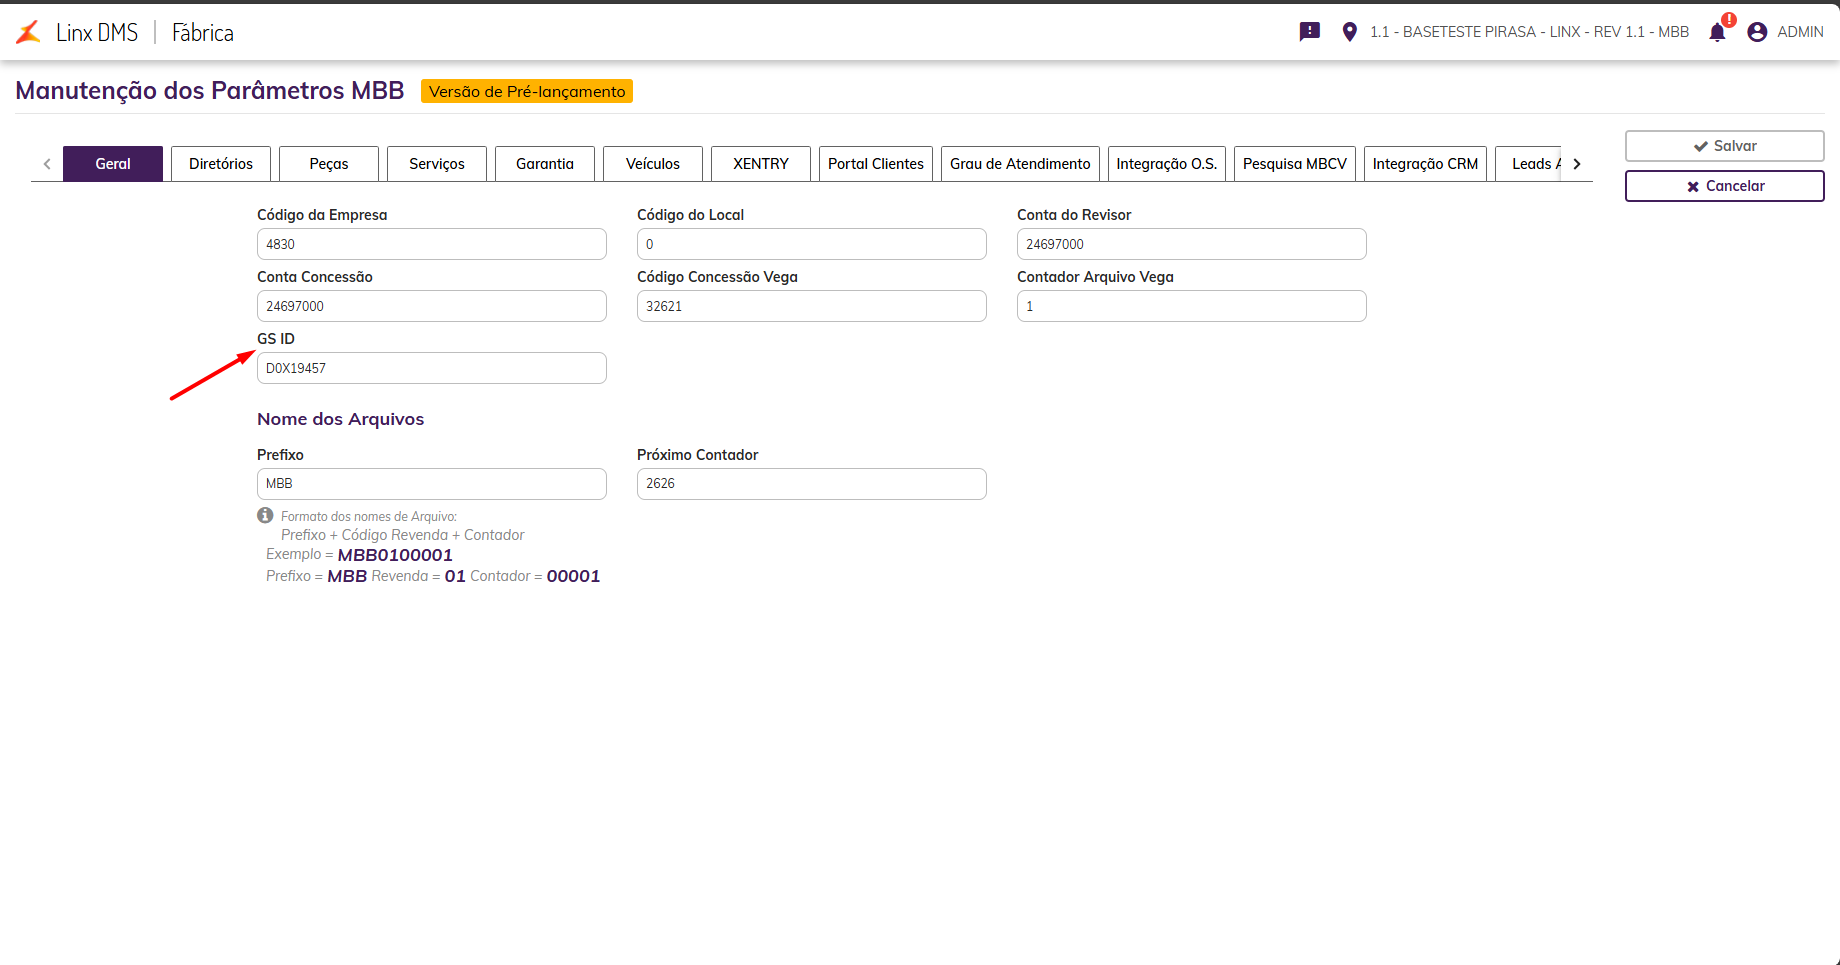This screenshot has height=965, width=1840.
Task: Focus the Código do Local field
Action: pyautogui.click(x=812, y=244)
